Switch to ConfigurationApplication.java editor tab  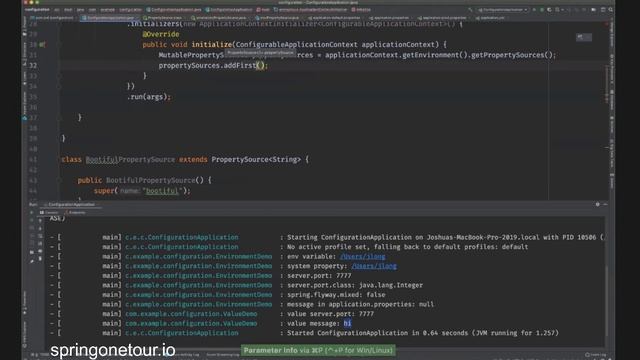(x=109, y=18)
